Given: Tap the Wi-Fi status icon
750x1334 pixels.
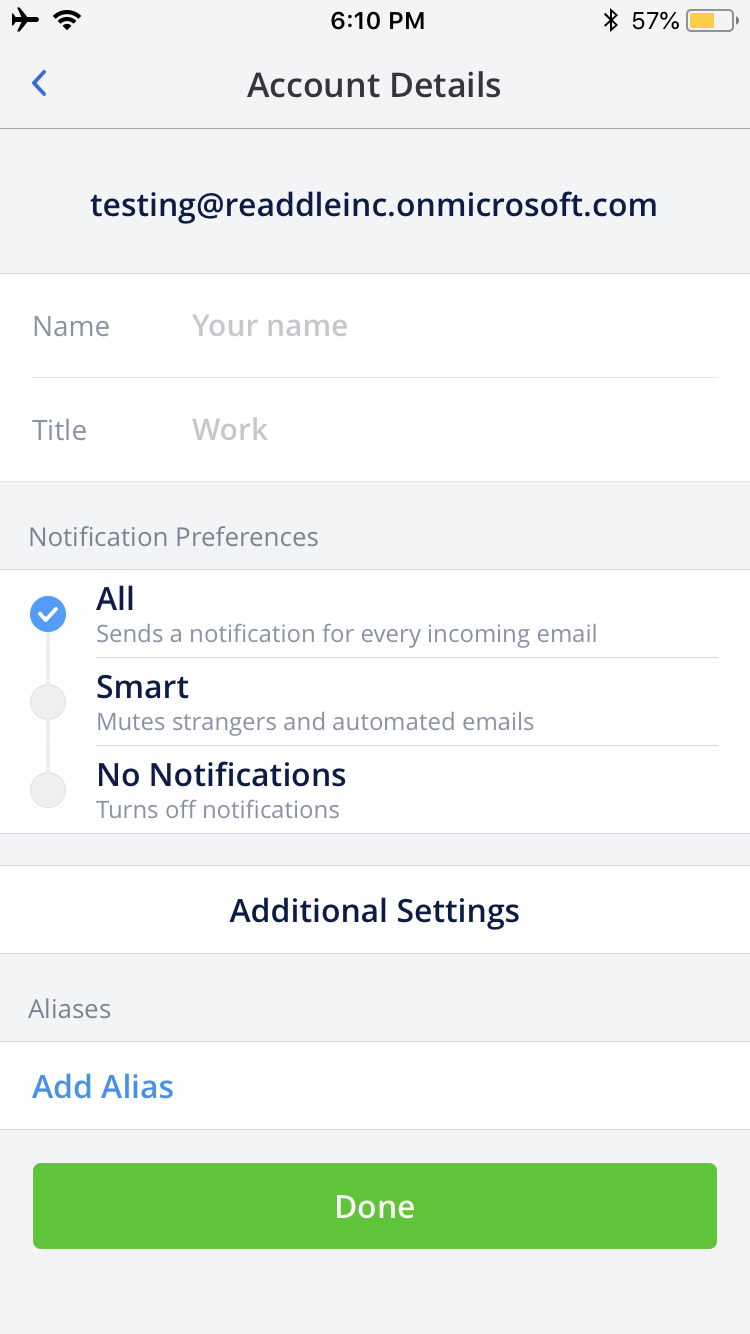Looking at the screenshot, I should (x=68, y=20).
